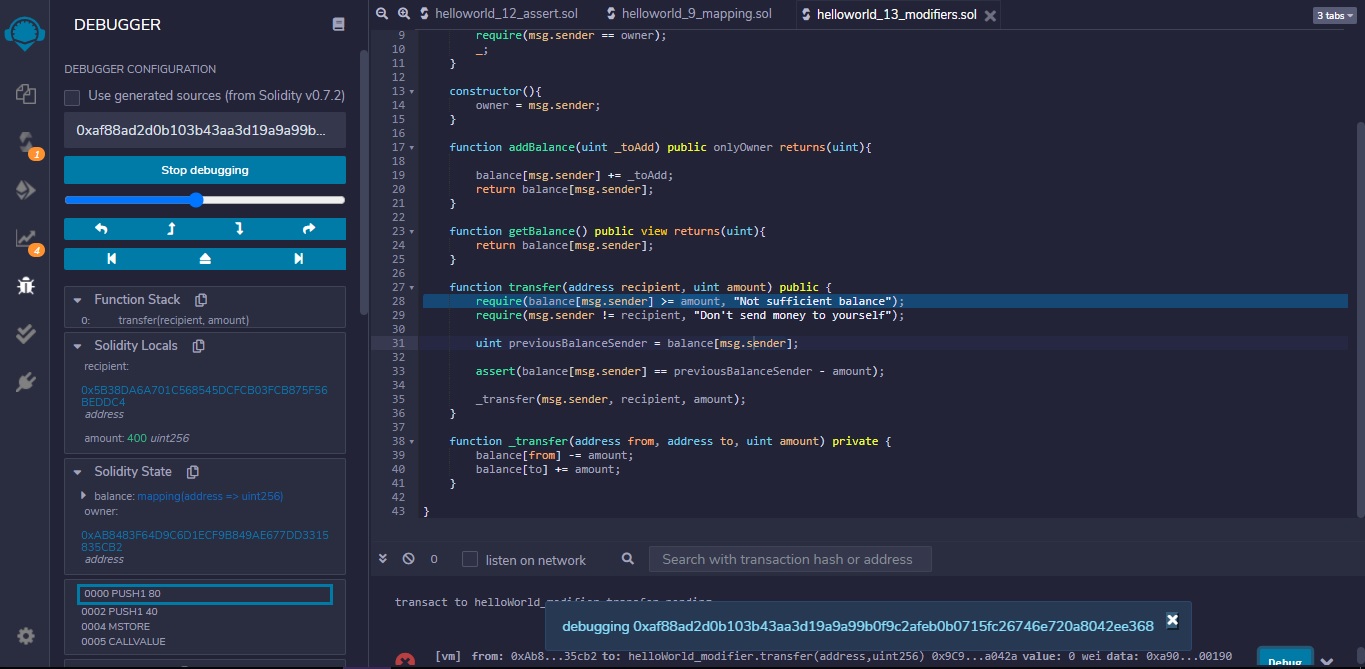Zoom in the editor font

404,14
